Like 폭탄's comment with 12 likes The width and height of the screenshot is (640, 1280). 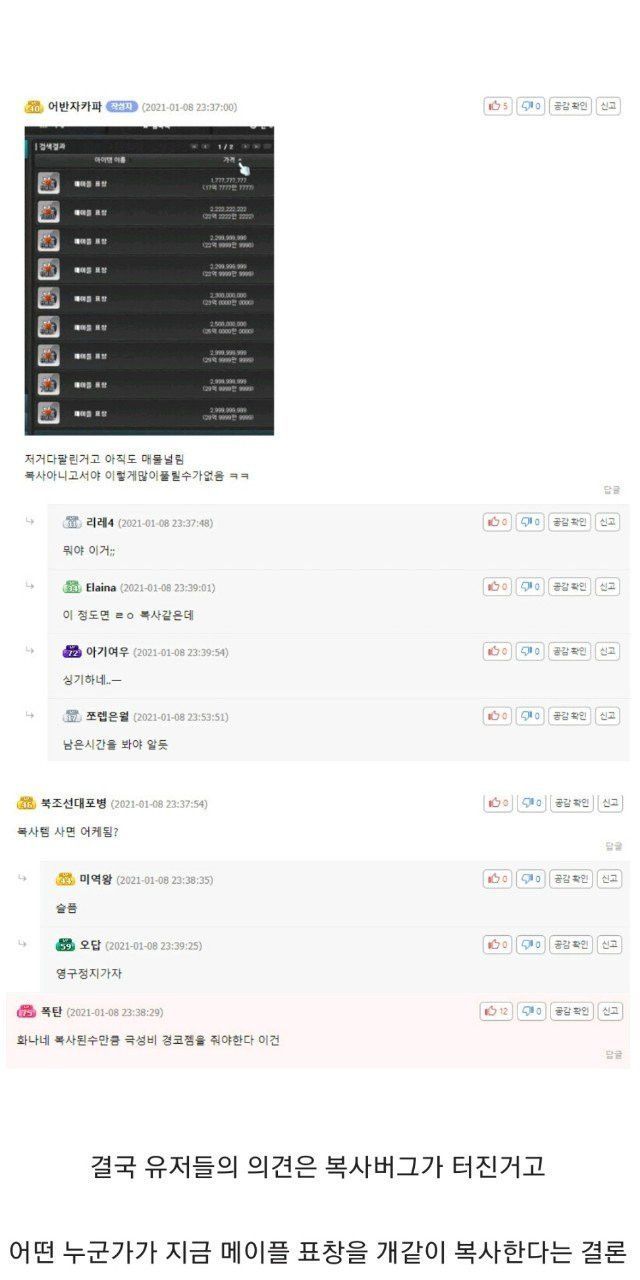click(496, 1012)
